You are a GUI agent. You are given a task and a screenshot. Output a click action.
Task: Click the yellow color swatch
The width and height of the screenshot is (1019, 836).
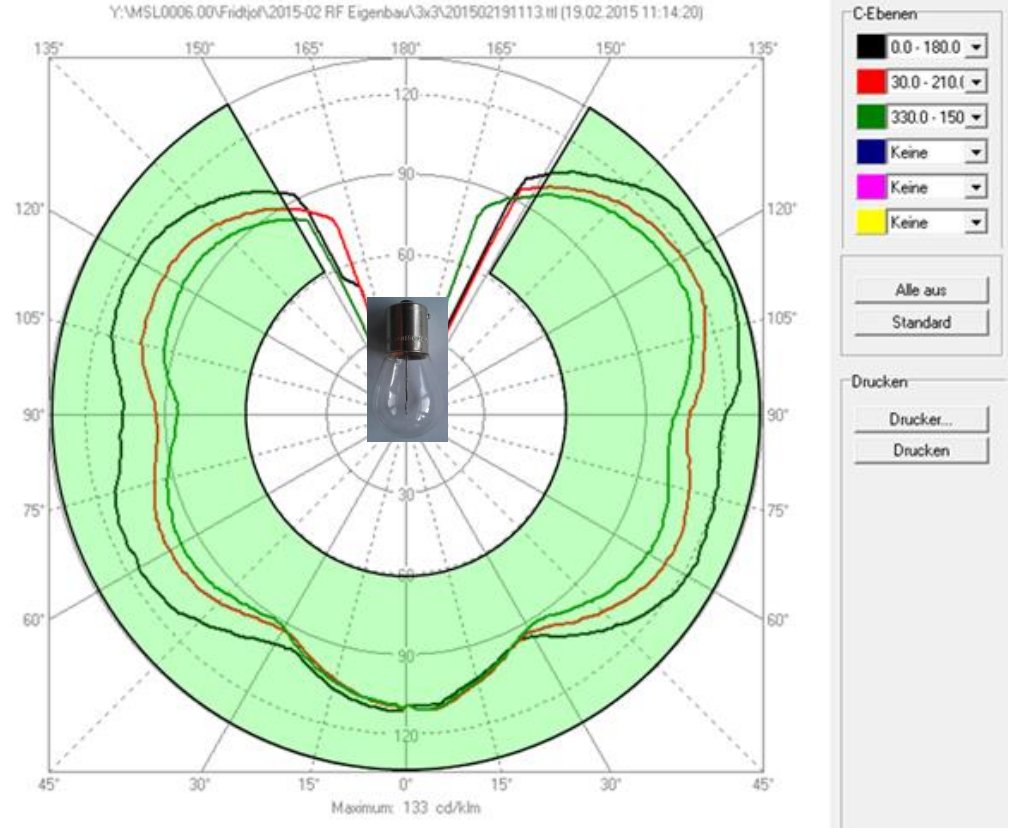click(x=870, y=222)
